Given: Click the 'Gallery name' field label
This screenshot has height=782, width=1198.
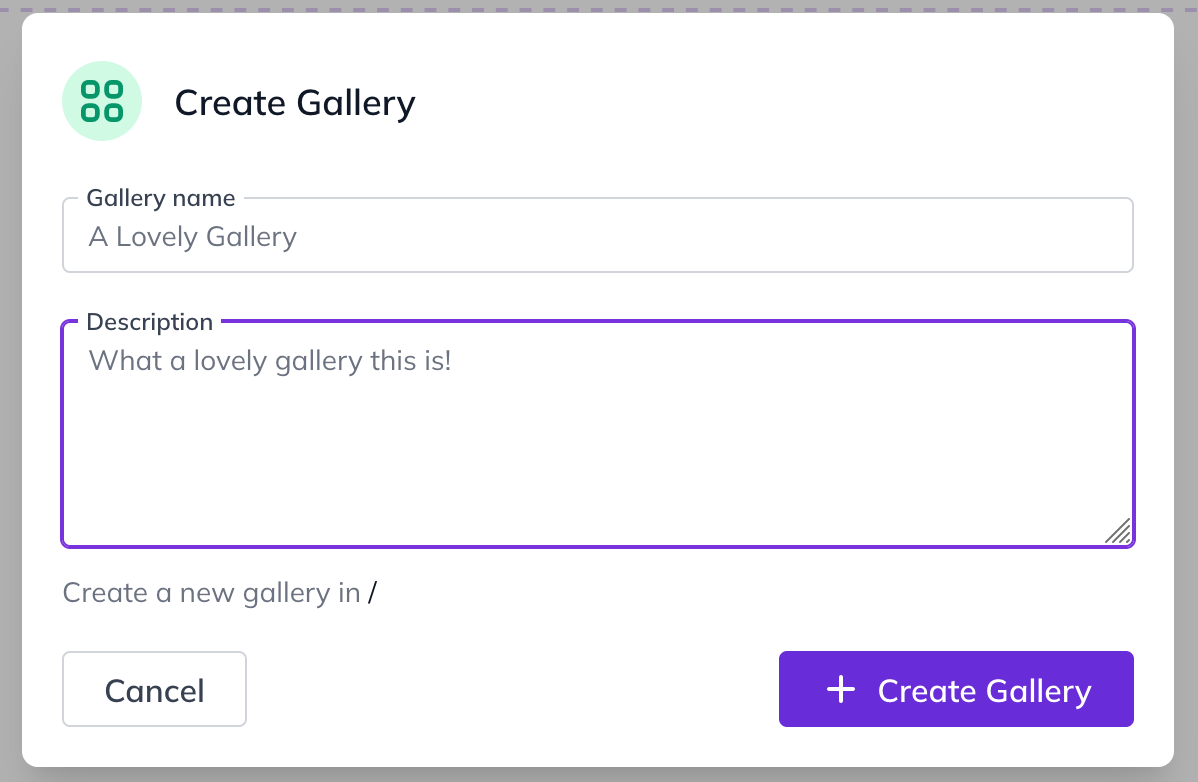Looking at the screenshot, I should click(x=160, y=198).
